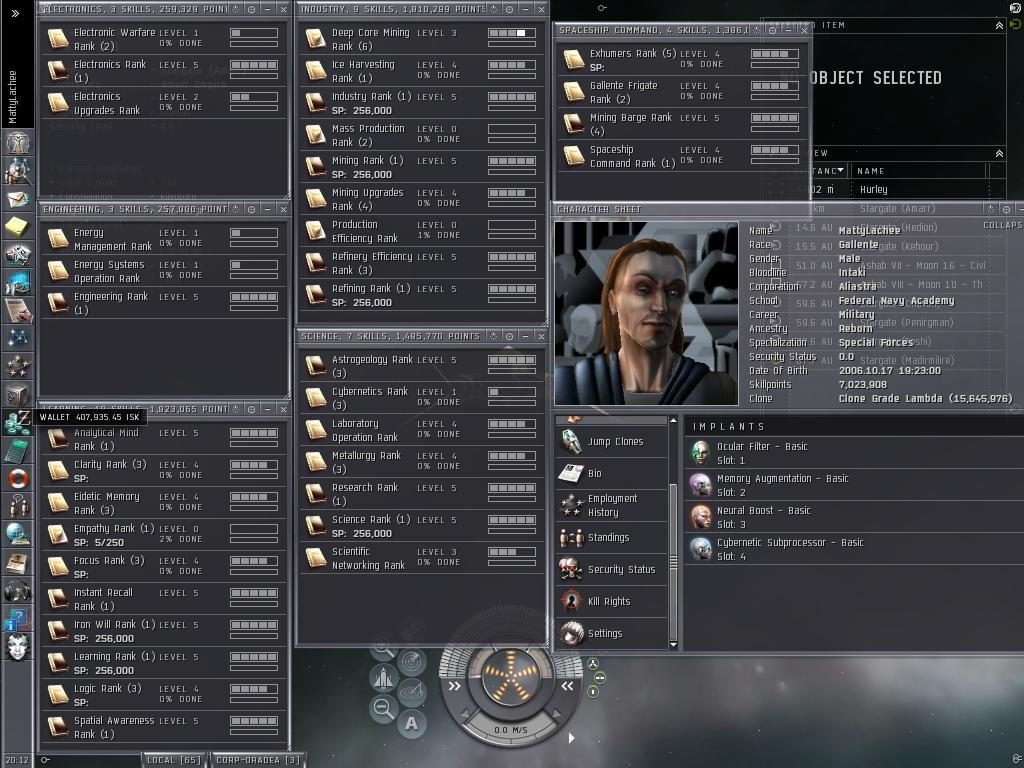Open Character Sheet from Neocom sidebar
Image resolution: width=1024 pixels, height=768 pixels.
click(x=17, y=142)
